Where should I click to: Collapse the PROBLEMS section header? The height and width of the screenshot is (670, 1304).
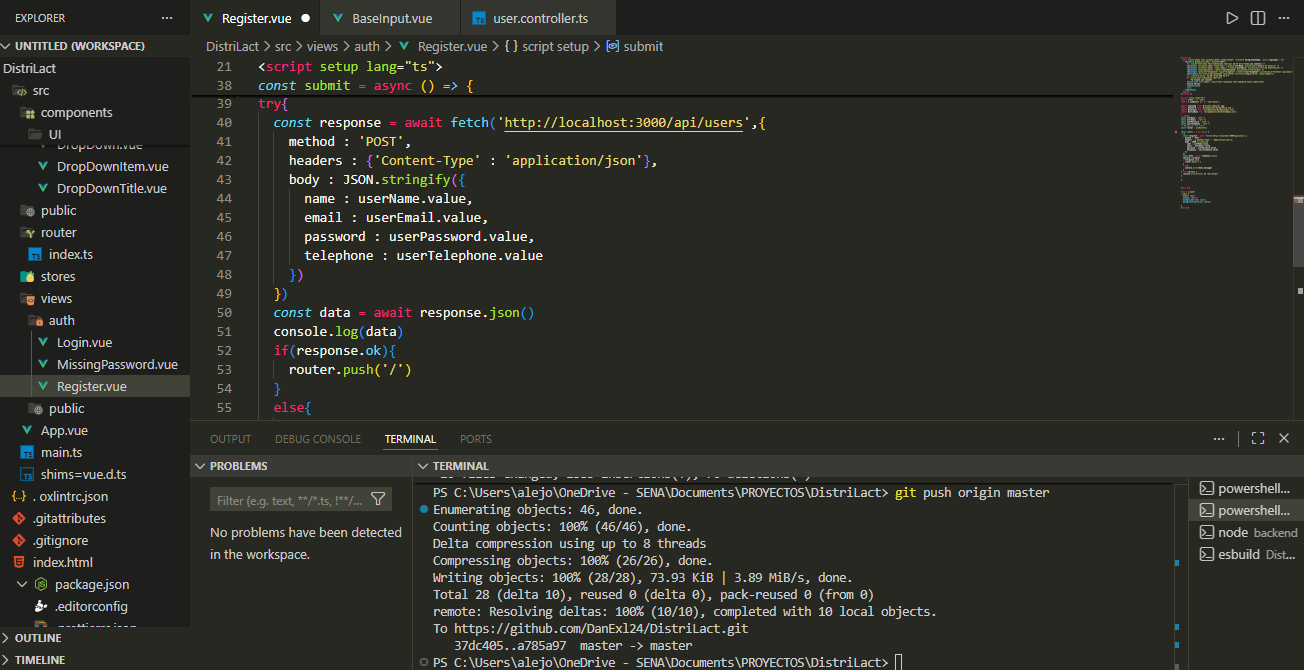(x=239, y=466)
